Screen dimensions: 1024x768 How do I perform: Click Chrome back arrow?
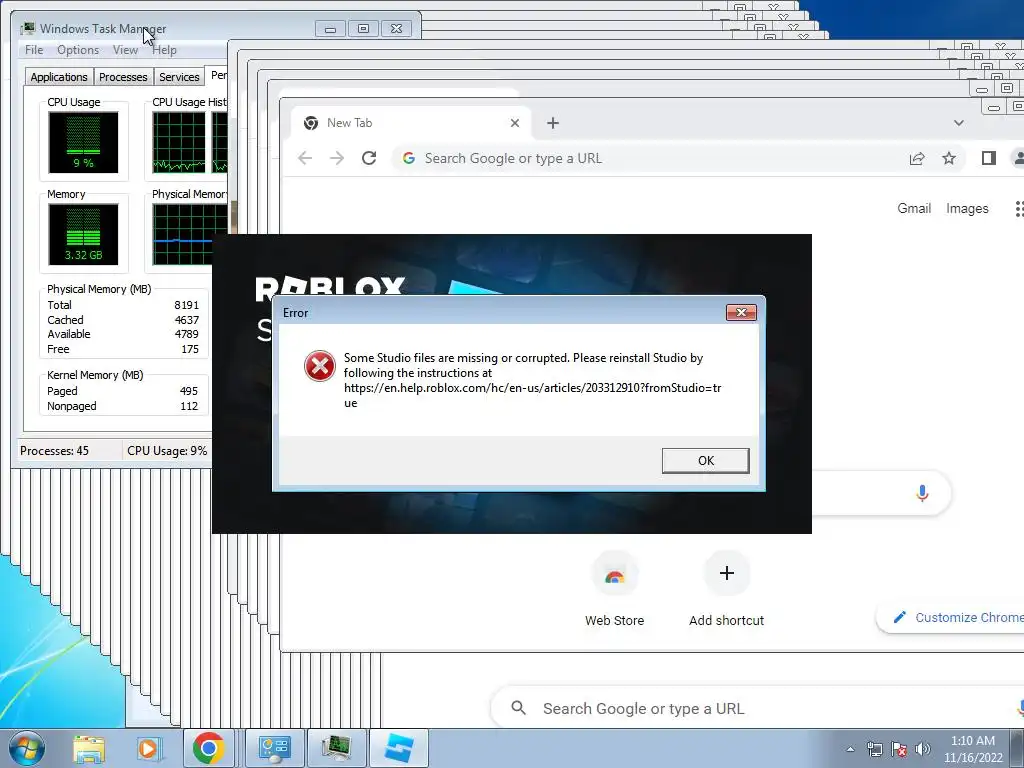coord(305,158)
